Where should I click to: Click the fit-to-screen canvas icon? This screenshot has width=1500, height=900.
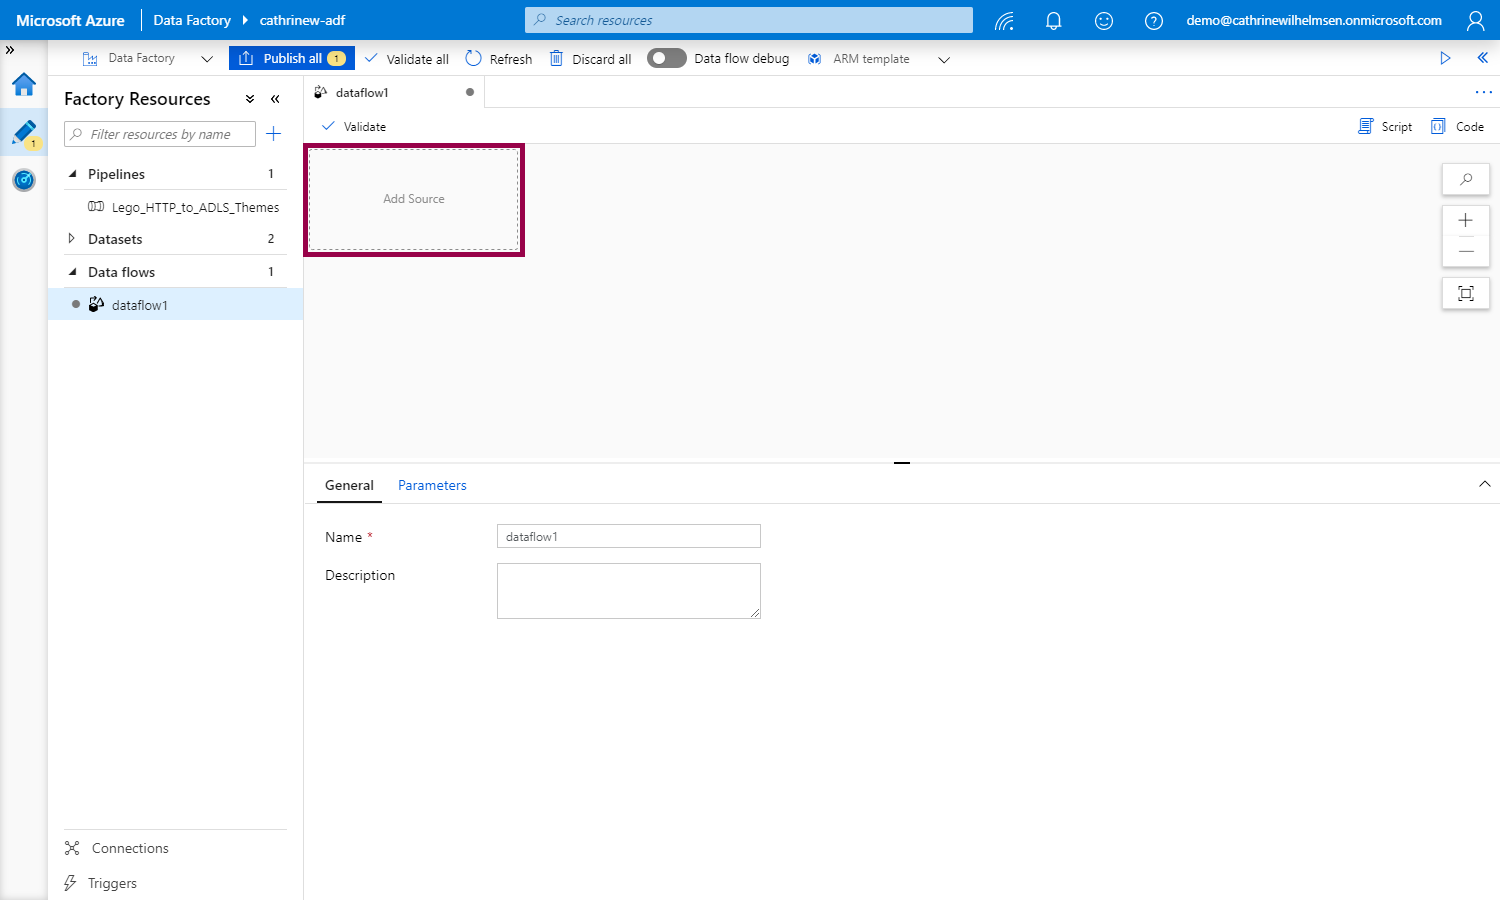click(x=1465, y=293)
